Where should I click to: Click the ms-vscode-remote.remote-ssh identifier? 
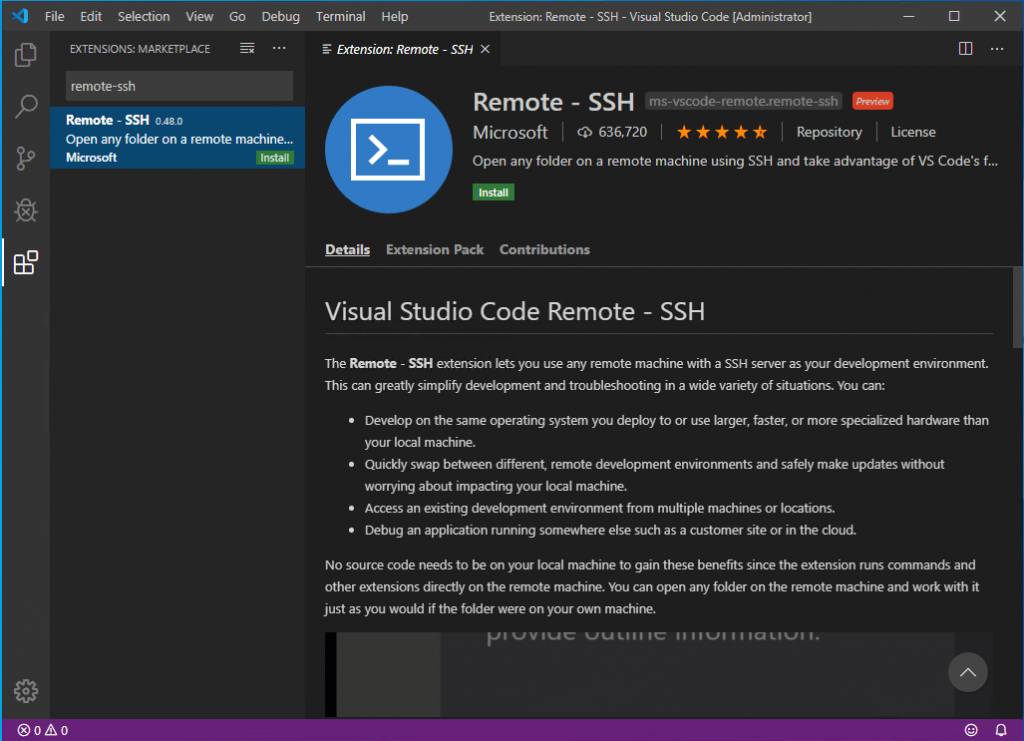tap(743, 101)
